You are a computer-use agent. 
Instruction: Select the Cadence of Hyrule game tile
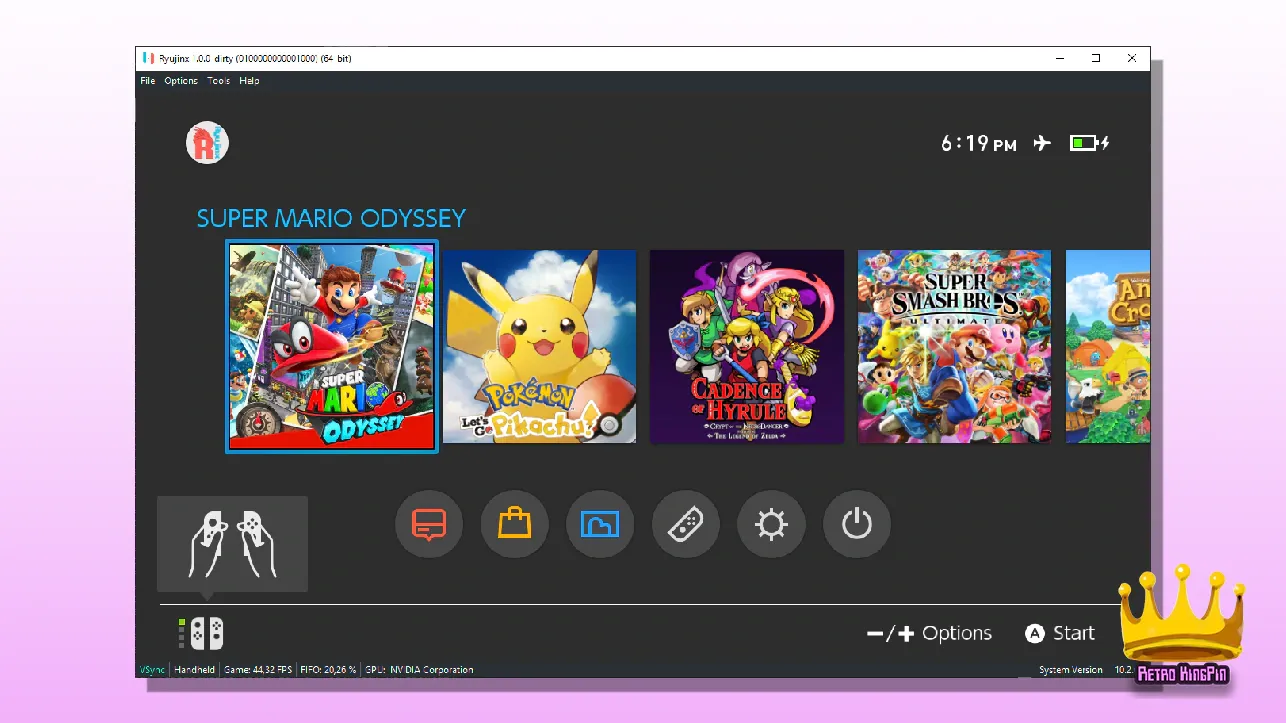(x=747, y=346)
